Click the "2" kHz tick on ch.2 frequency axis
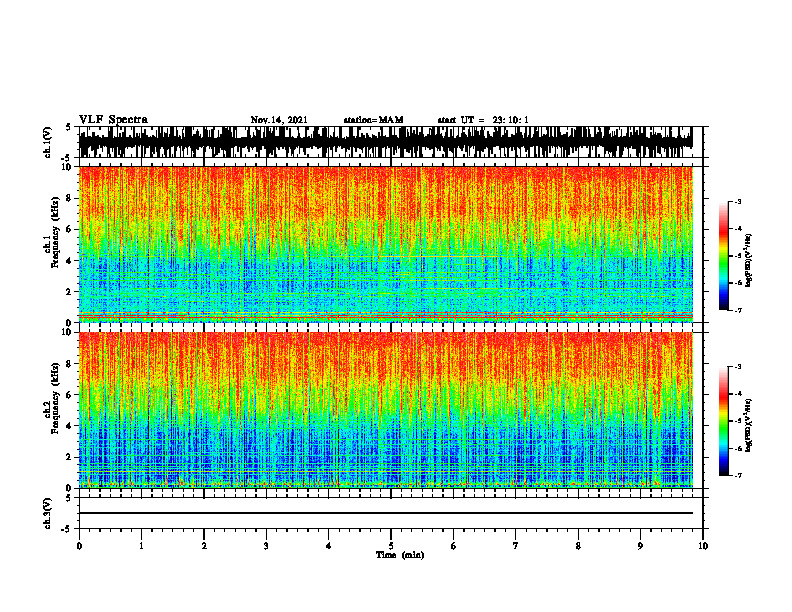Viewport: 792px width, 612px height. click(69, 457)
